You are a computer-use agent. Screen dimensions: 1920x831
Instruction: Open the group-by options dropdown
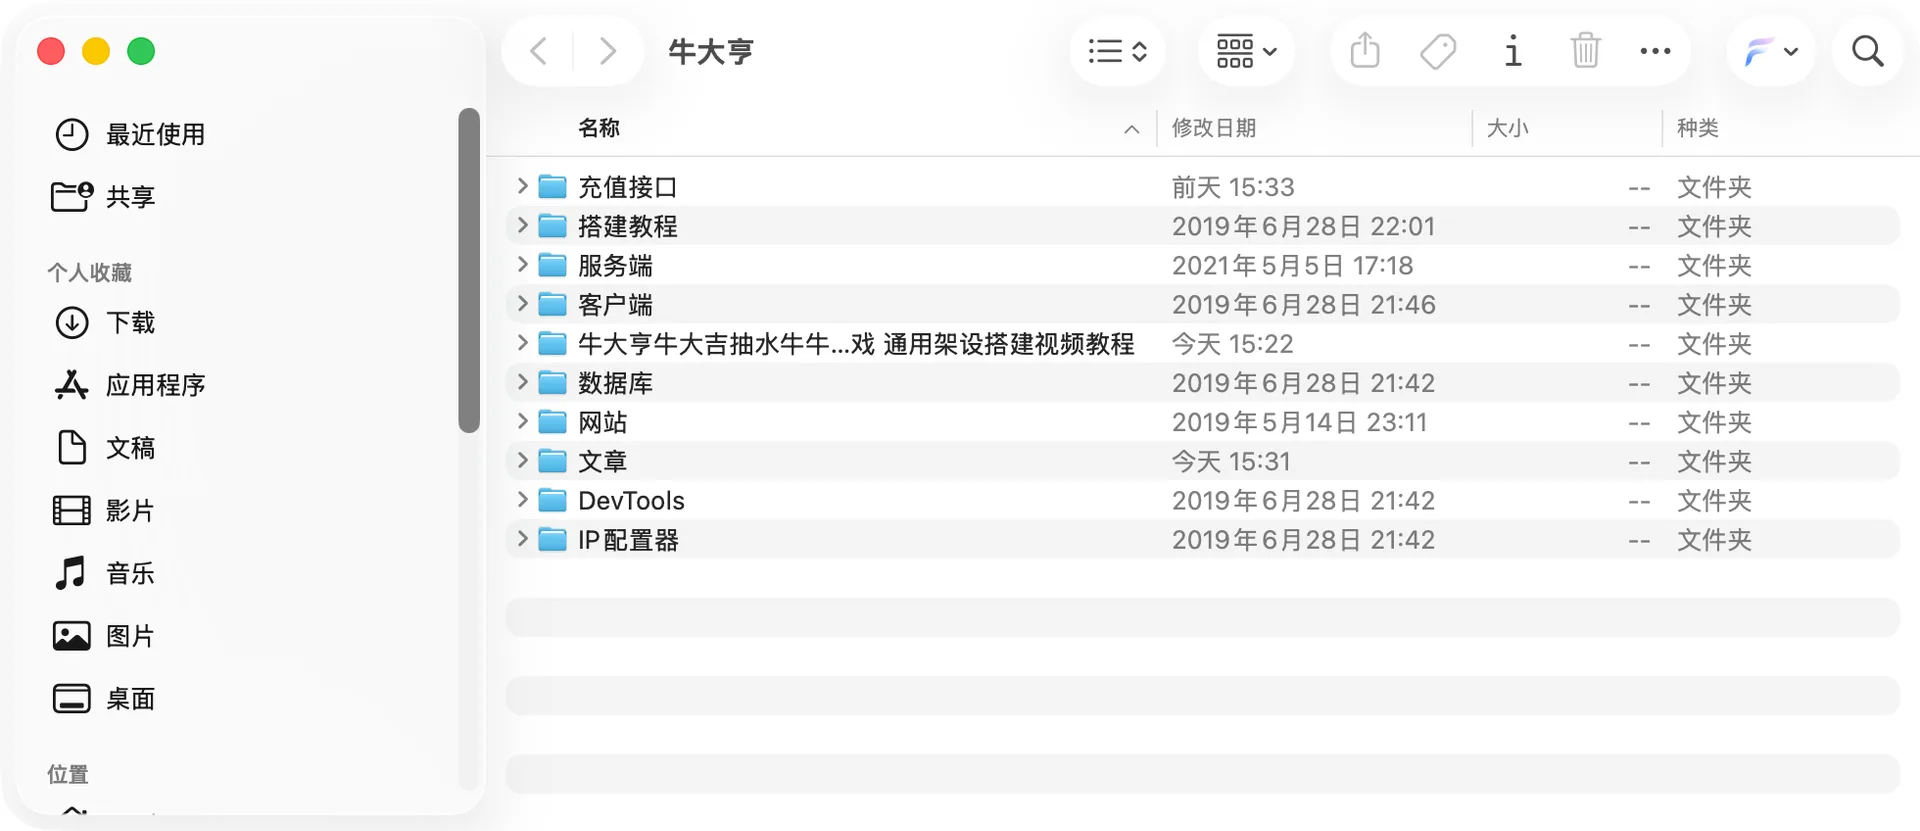click(x=1246, y=51)
